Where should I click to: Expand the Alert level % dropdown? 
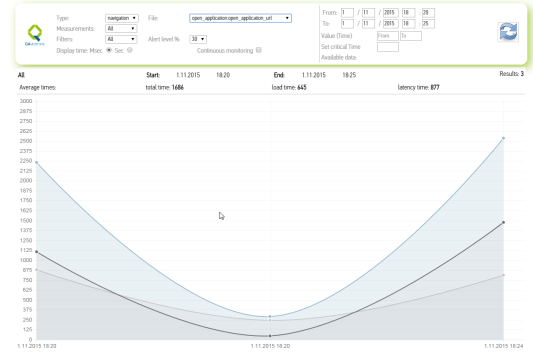click(198, 39)
